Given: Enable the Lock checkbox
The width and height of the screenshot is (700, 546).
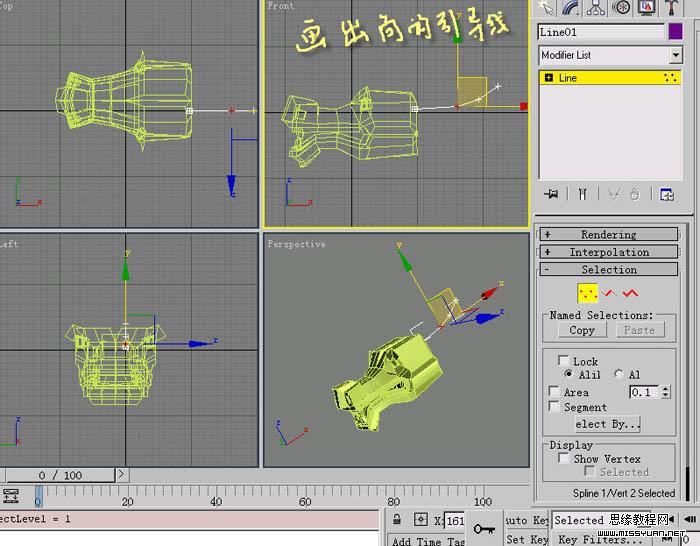Looking at the screenshot, I should 563,361.
